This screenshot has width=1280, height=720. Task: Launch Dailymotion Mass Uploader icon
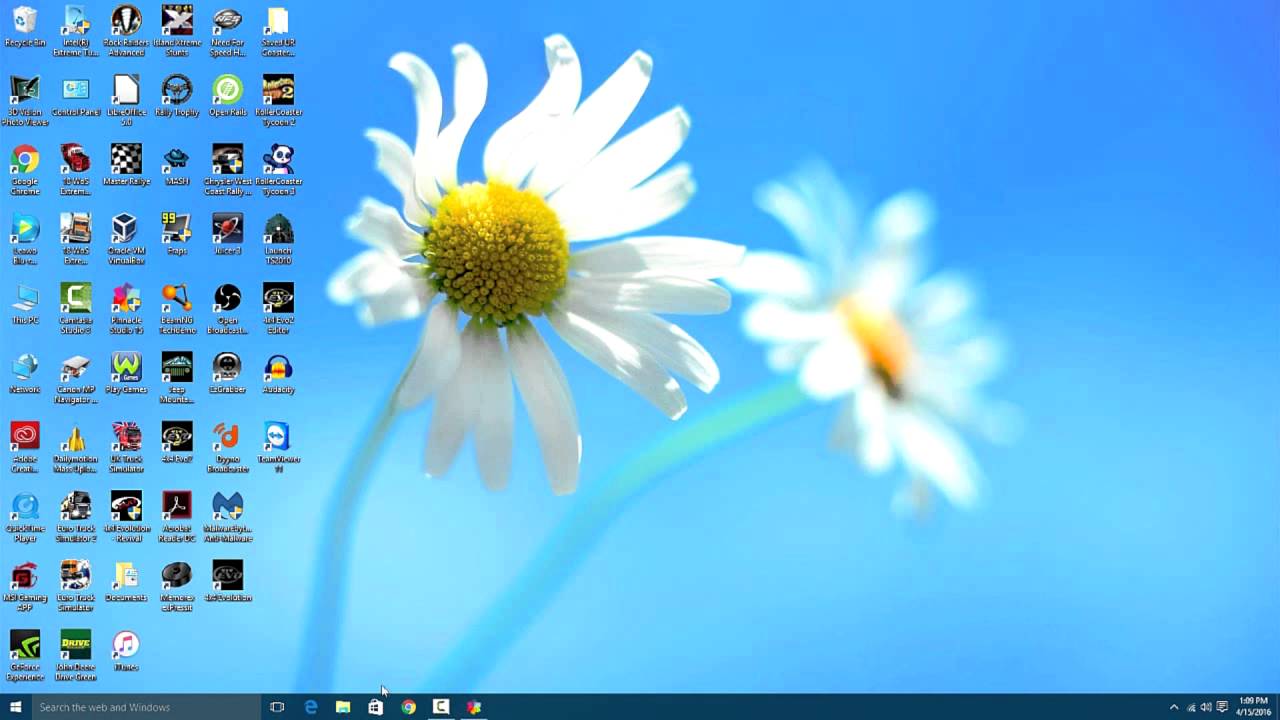click(76, 447)
